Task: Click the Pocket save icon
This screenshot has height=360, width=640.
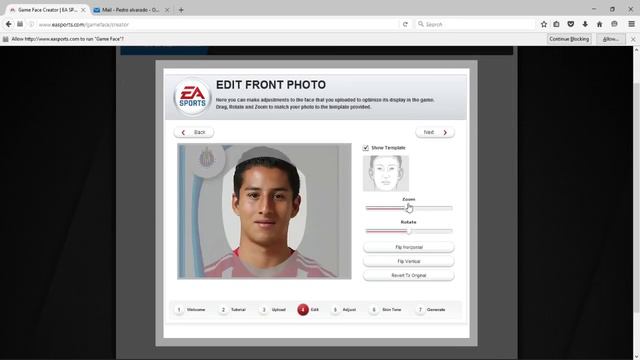Action: (x=571, y=24)
